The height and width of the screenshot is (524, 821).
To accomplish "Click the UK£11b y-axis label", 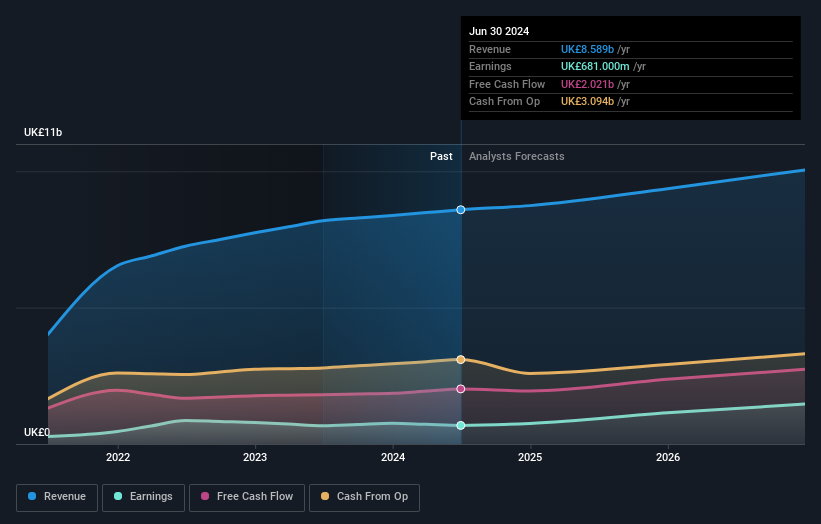I will click(43, 132).
